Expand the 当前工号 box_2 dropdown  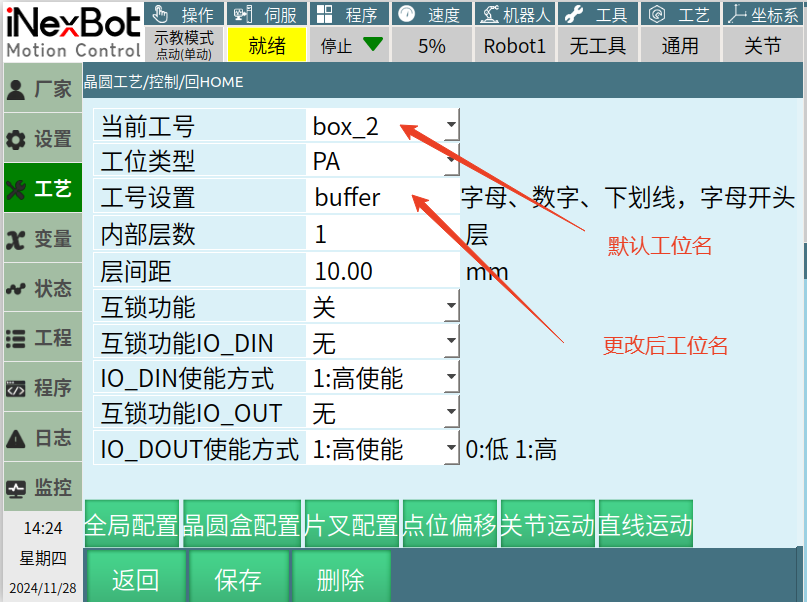(x=450, y=126)
